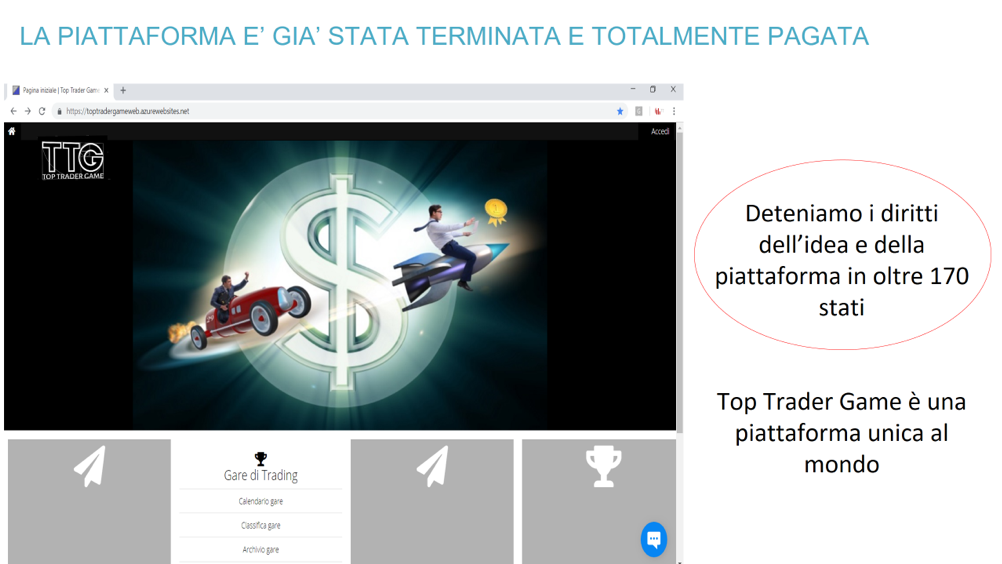Click the address bar URL field
The image size is (1002, 564).
(x=335, y=111)
